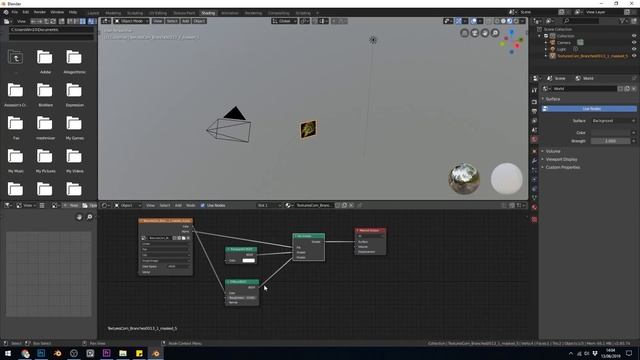The image size is (640, 360).
Task: Switch to the Layout workspace tab
Action: point(93,13)
